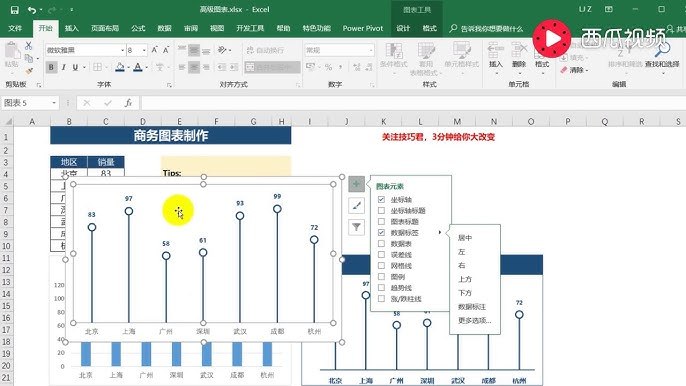Open the number format dropdown 常规
This screenshot has width=686, height=386.
[x=371, y=50]
